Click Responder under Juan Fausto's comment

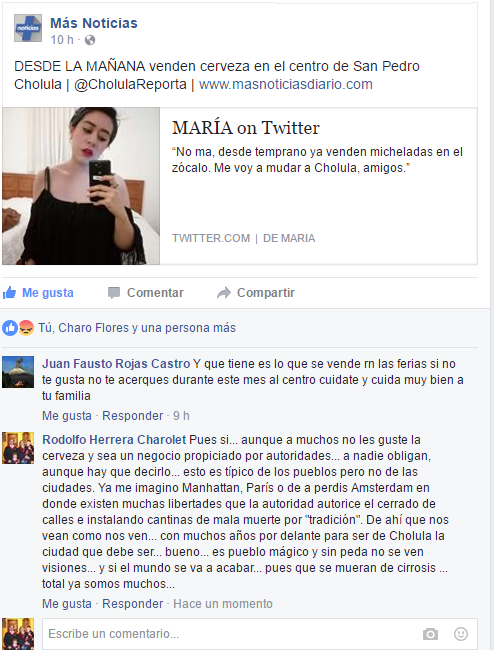(133, 416)
